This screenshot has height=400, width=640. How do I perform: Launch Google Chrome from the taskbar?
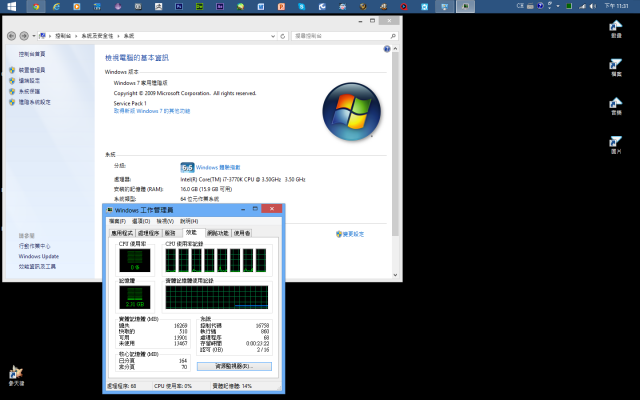(36, 6)
